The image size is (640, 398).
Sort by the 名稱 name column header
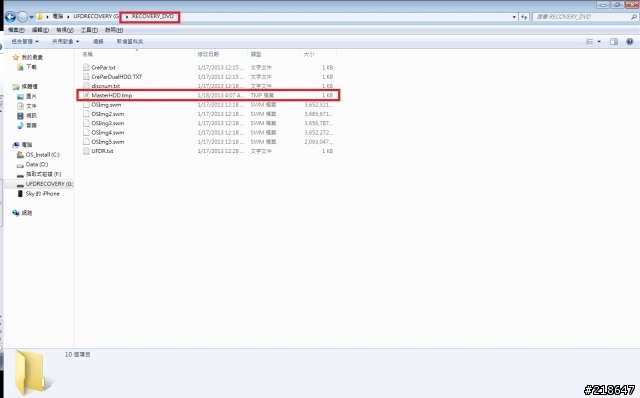87,54
